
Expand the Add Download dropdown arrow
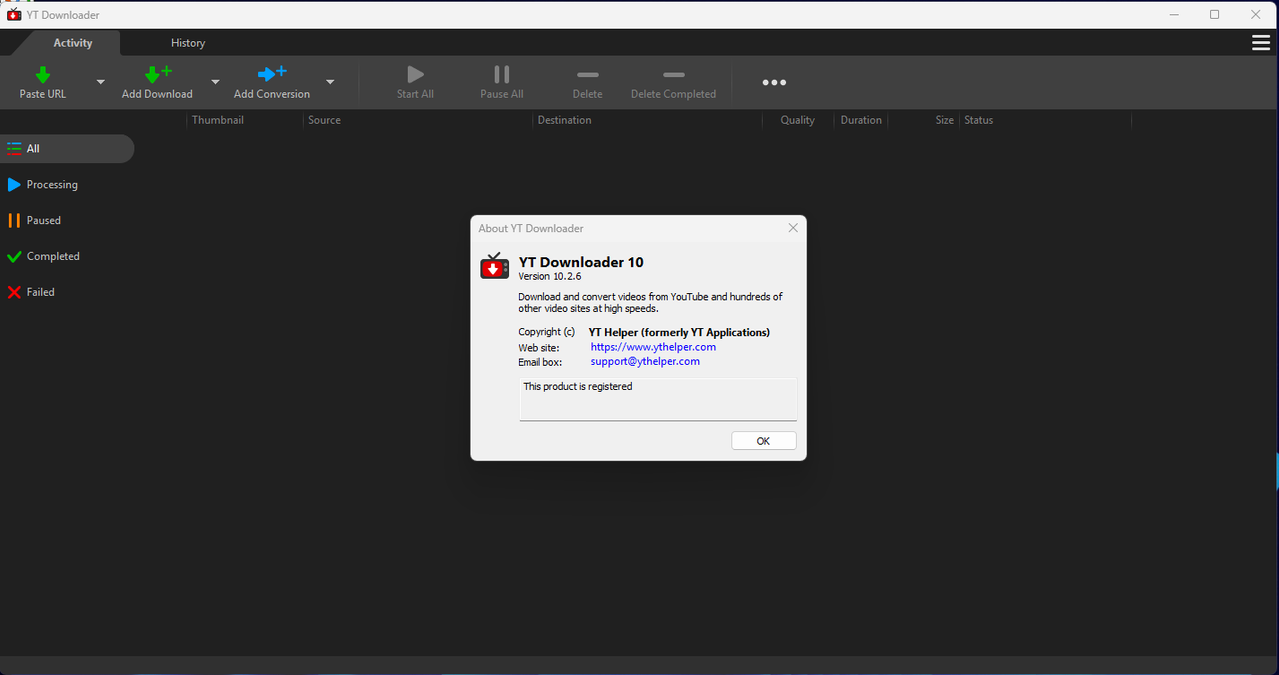click(x=215, y=82)
